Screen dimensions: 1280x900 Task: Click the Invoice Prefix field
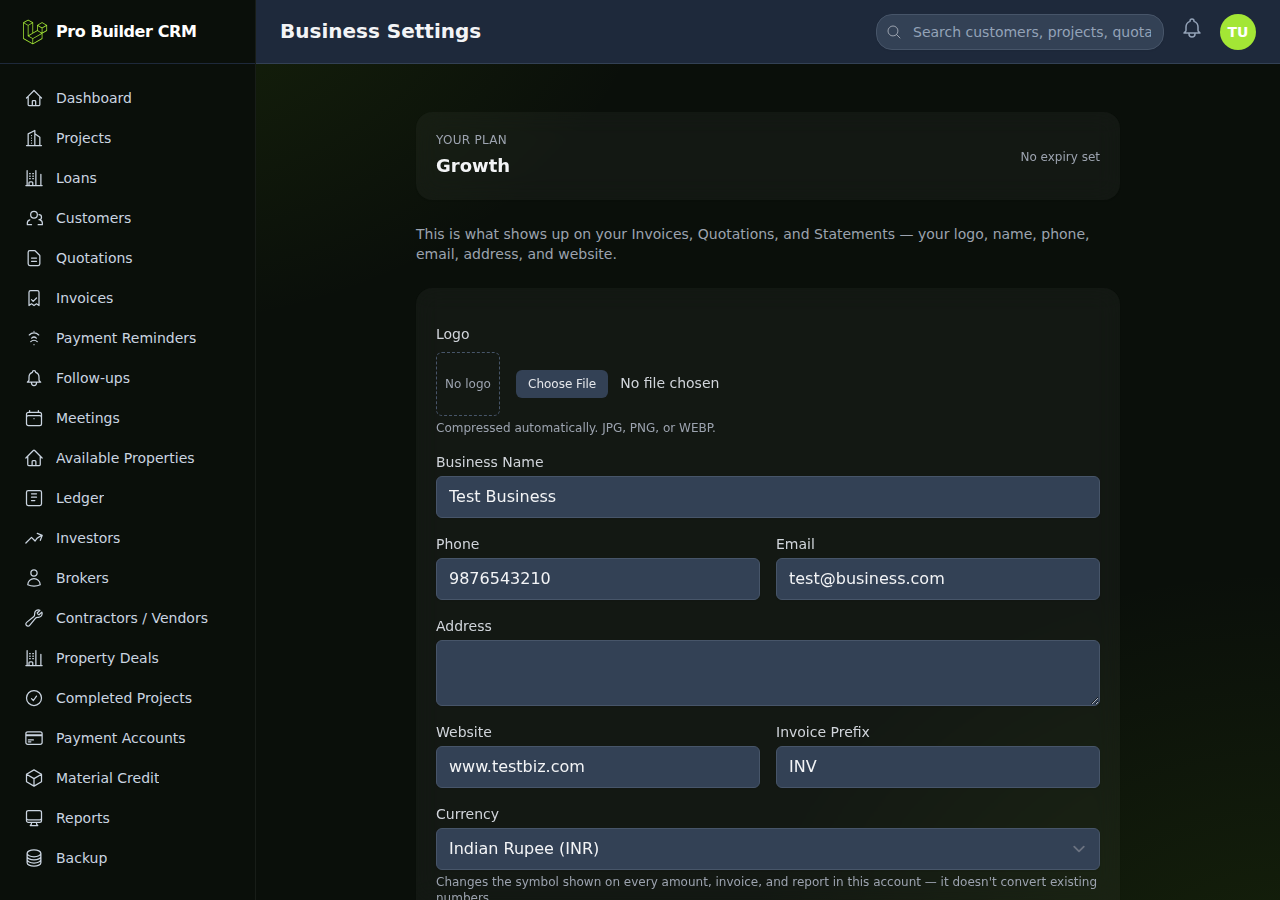pos(938,767)
